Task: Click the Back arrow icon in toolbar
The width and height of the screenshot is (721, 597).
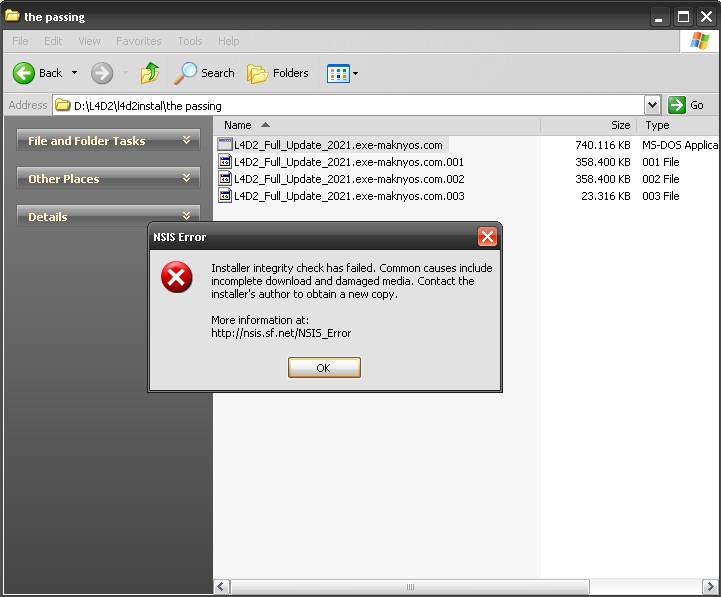Action: point(24,73)
